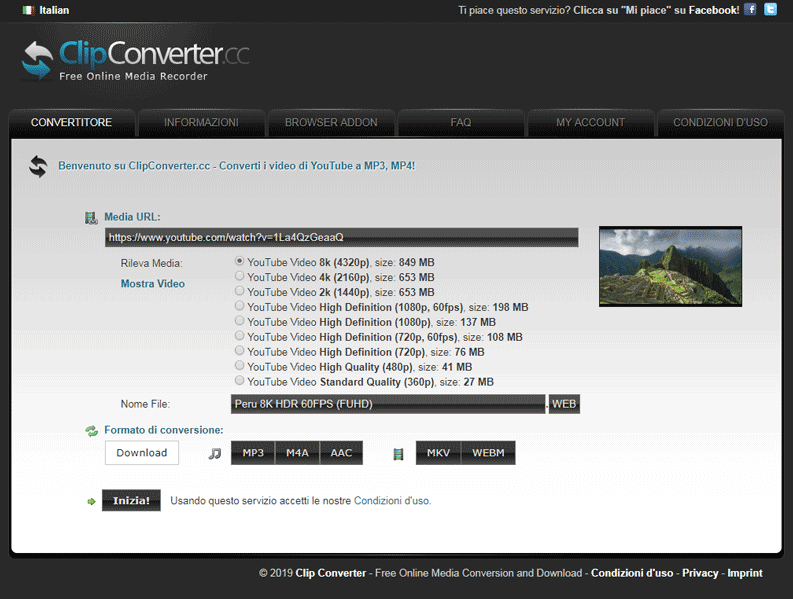Click footer Privacy link

[700, 573]
